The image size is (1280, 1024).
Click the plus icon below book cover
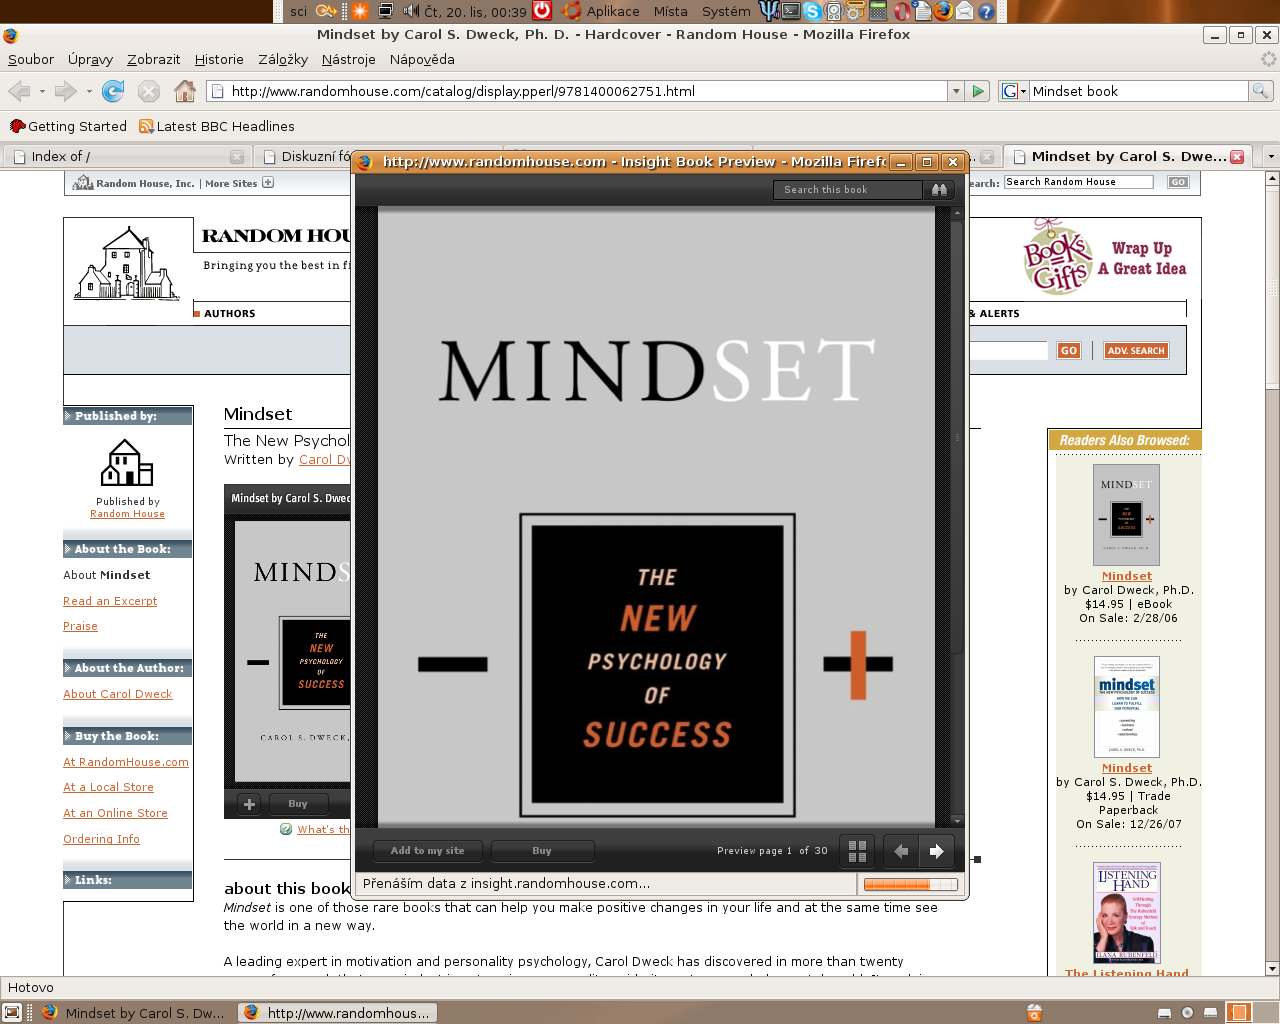coord(249,804)
